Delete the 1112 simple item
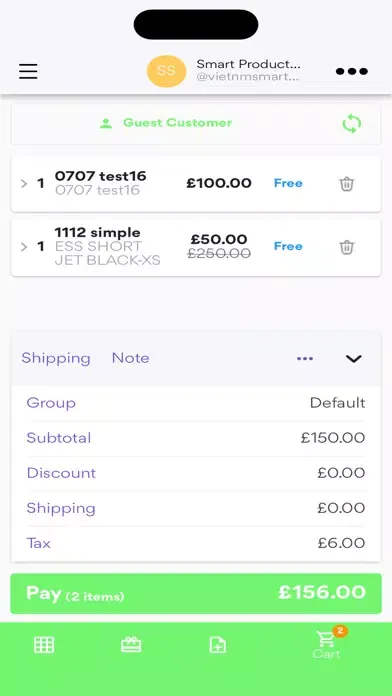392x696 pixels. point(347,247)
